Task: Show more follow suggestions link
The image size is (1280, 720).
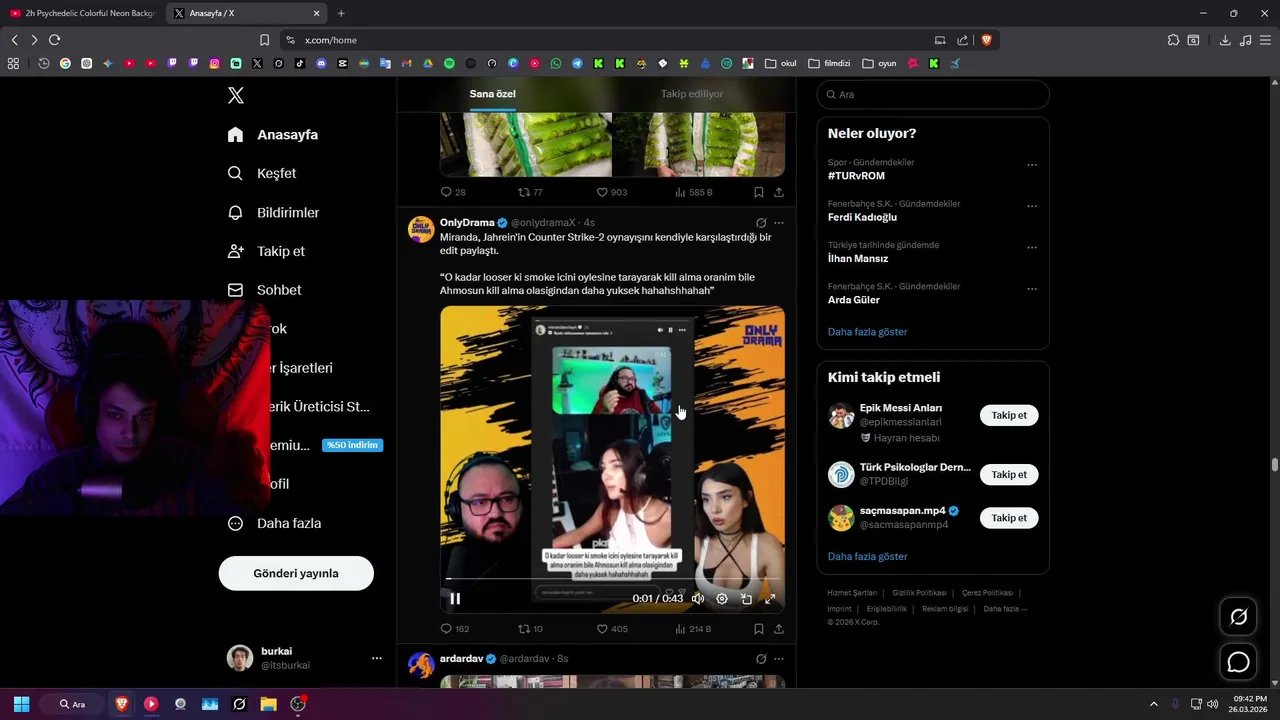Action: [x=867, y=556]
